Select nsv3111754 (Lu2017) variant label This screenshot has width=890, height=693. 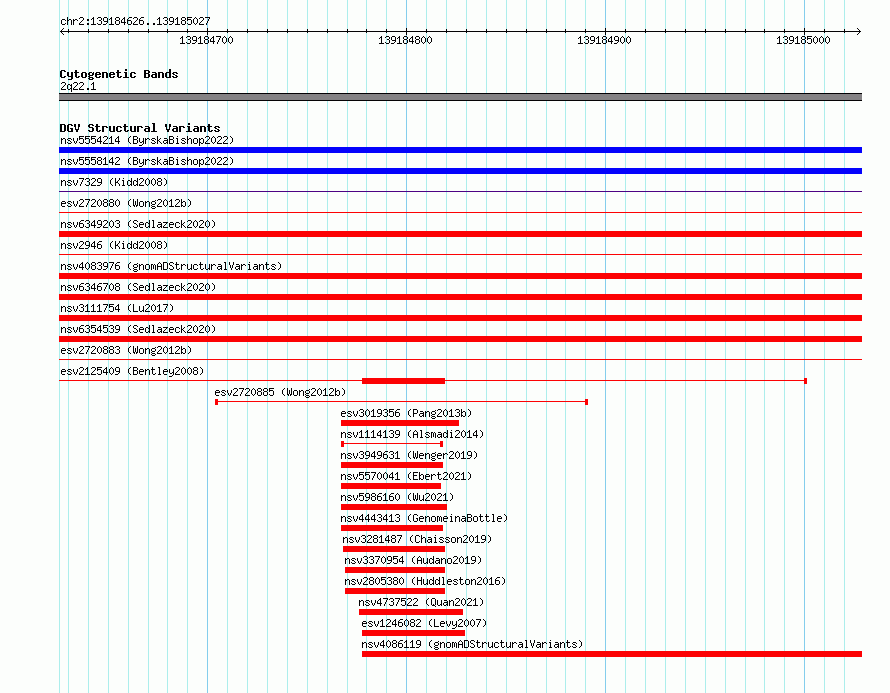click(x=117, y=308)
